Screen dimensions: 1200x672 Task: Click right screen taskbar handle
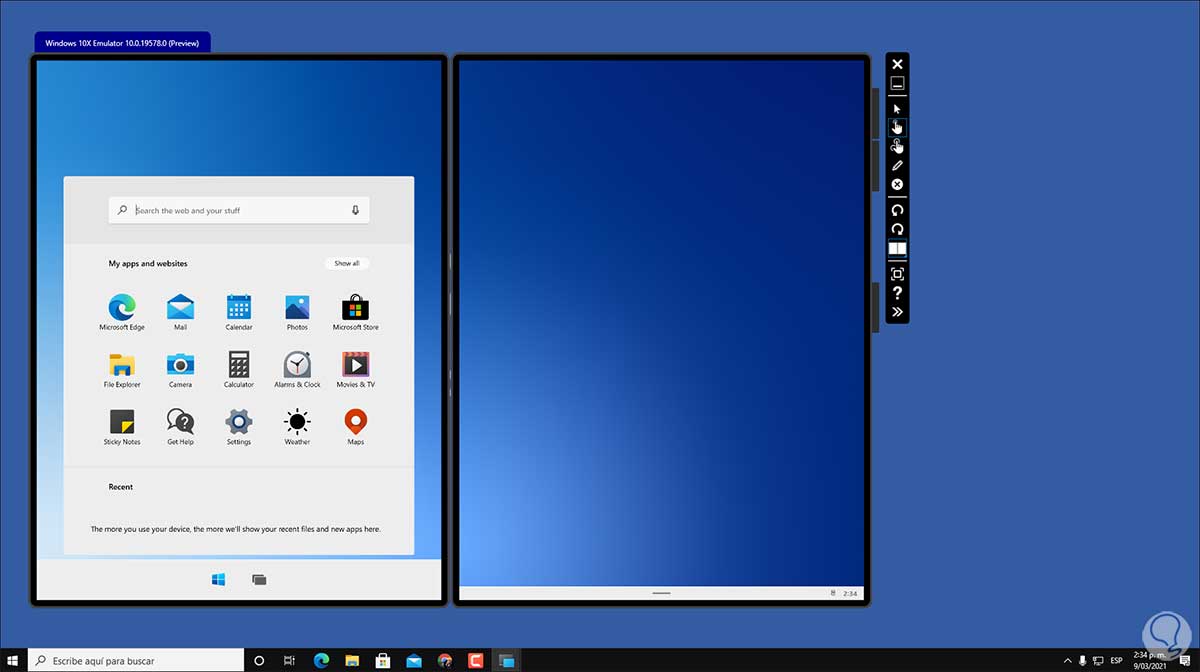661,593
